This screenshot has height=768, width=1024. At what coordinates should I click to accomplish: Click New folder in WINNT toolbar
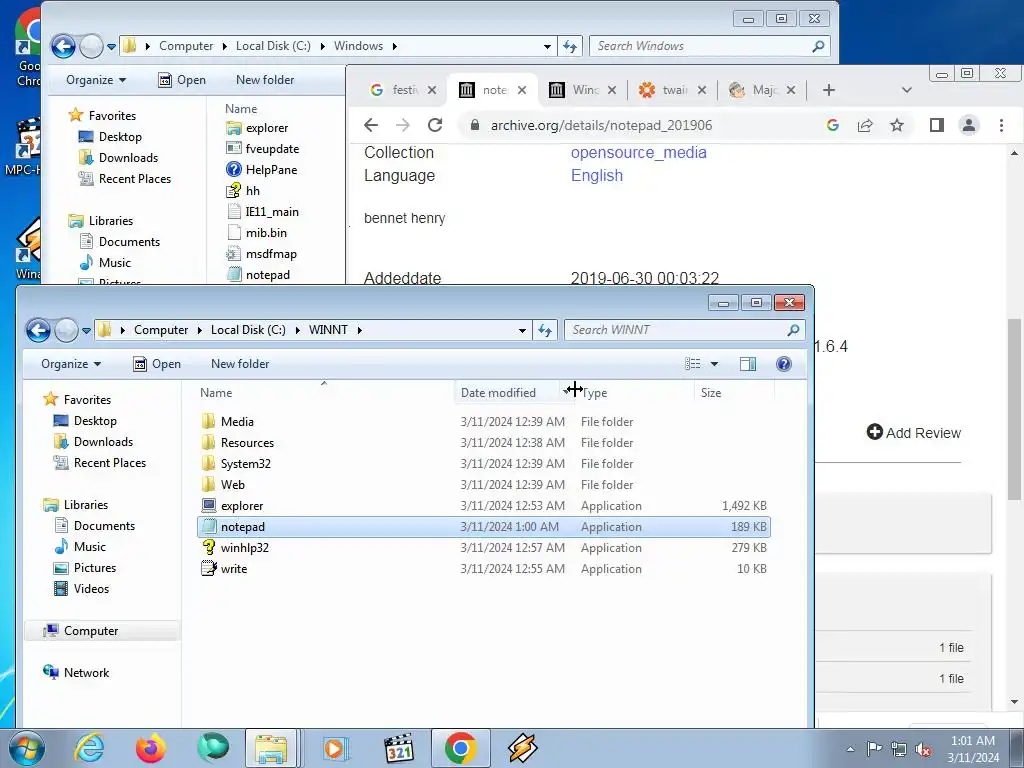(x=240, y=364)
